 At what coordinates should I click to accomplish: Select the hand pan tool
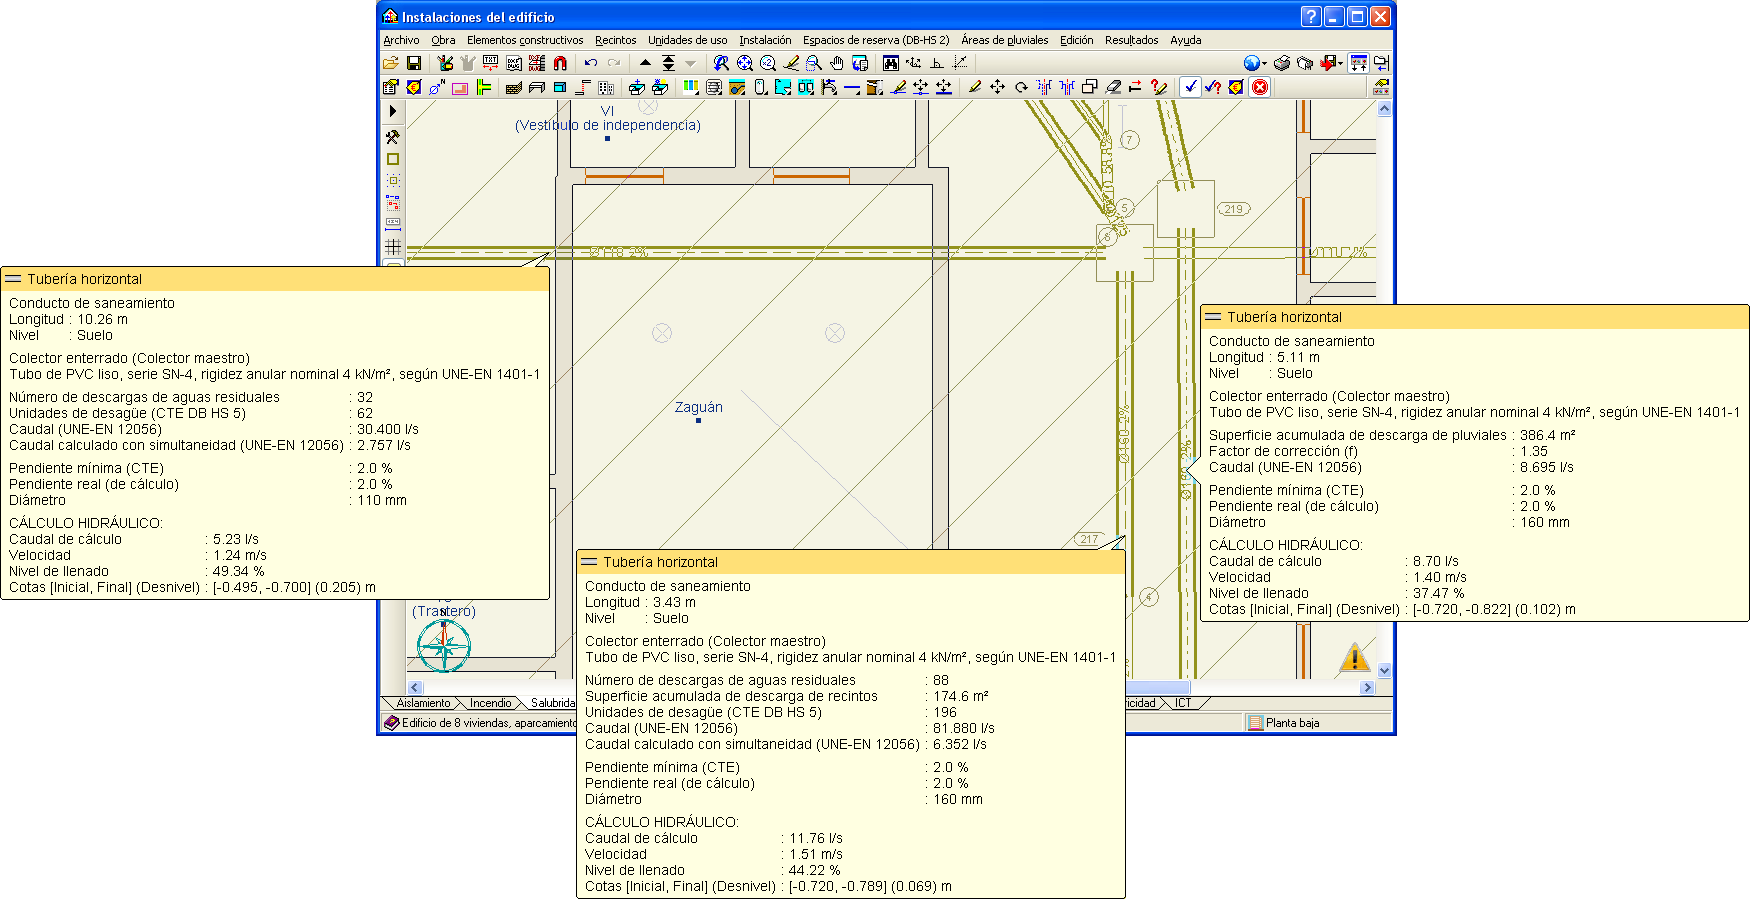pyautogui.click(x=837, y=63)
